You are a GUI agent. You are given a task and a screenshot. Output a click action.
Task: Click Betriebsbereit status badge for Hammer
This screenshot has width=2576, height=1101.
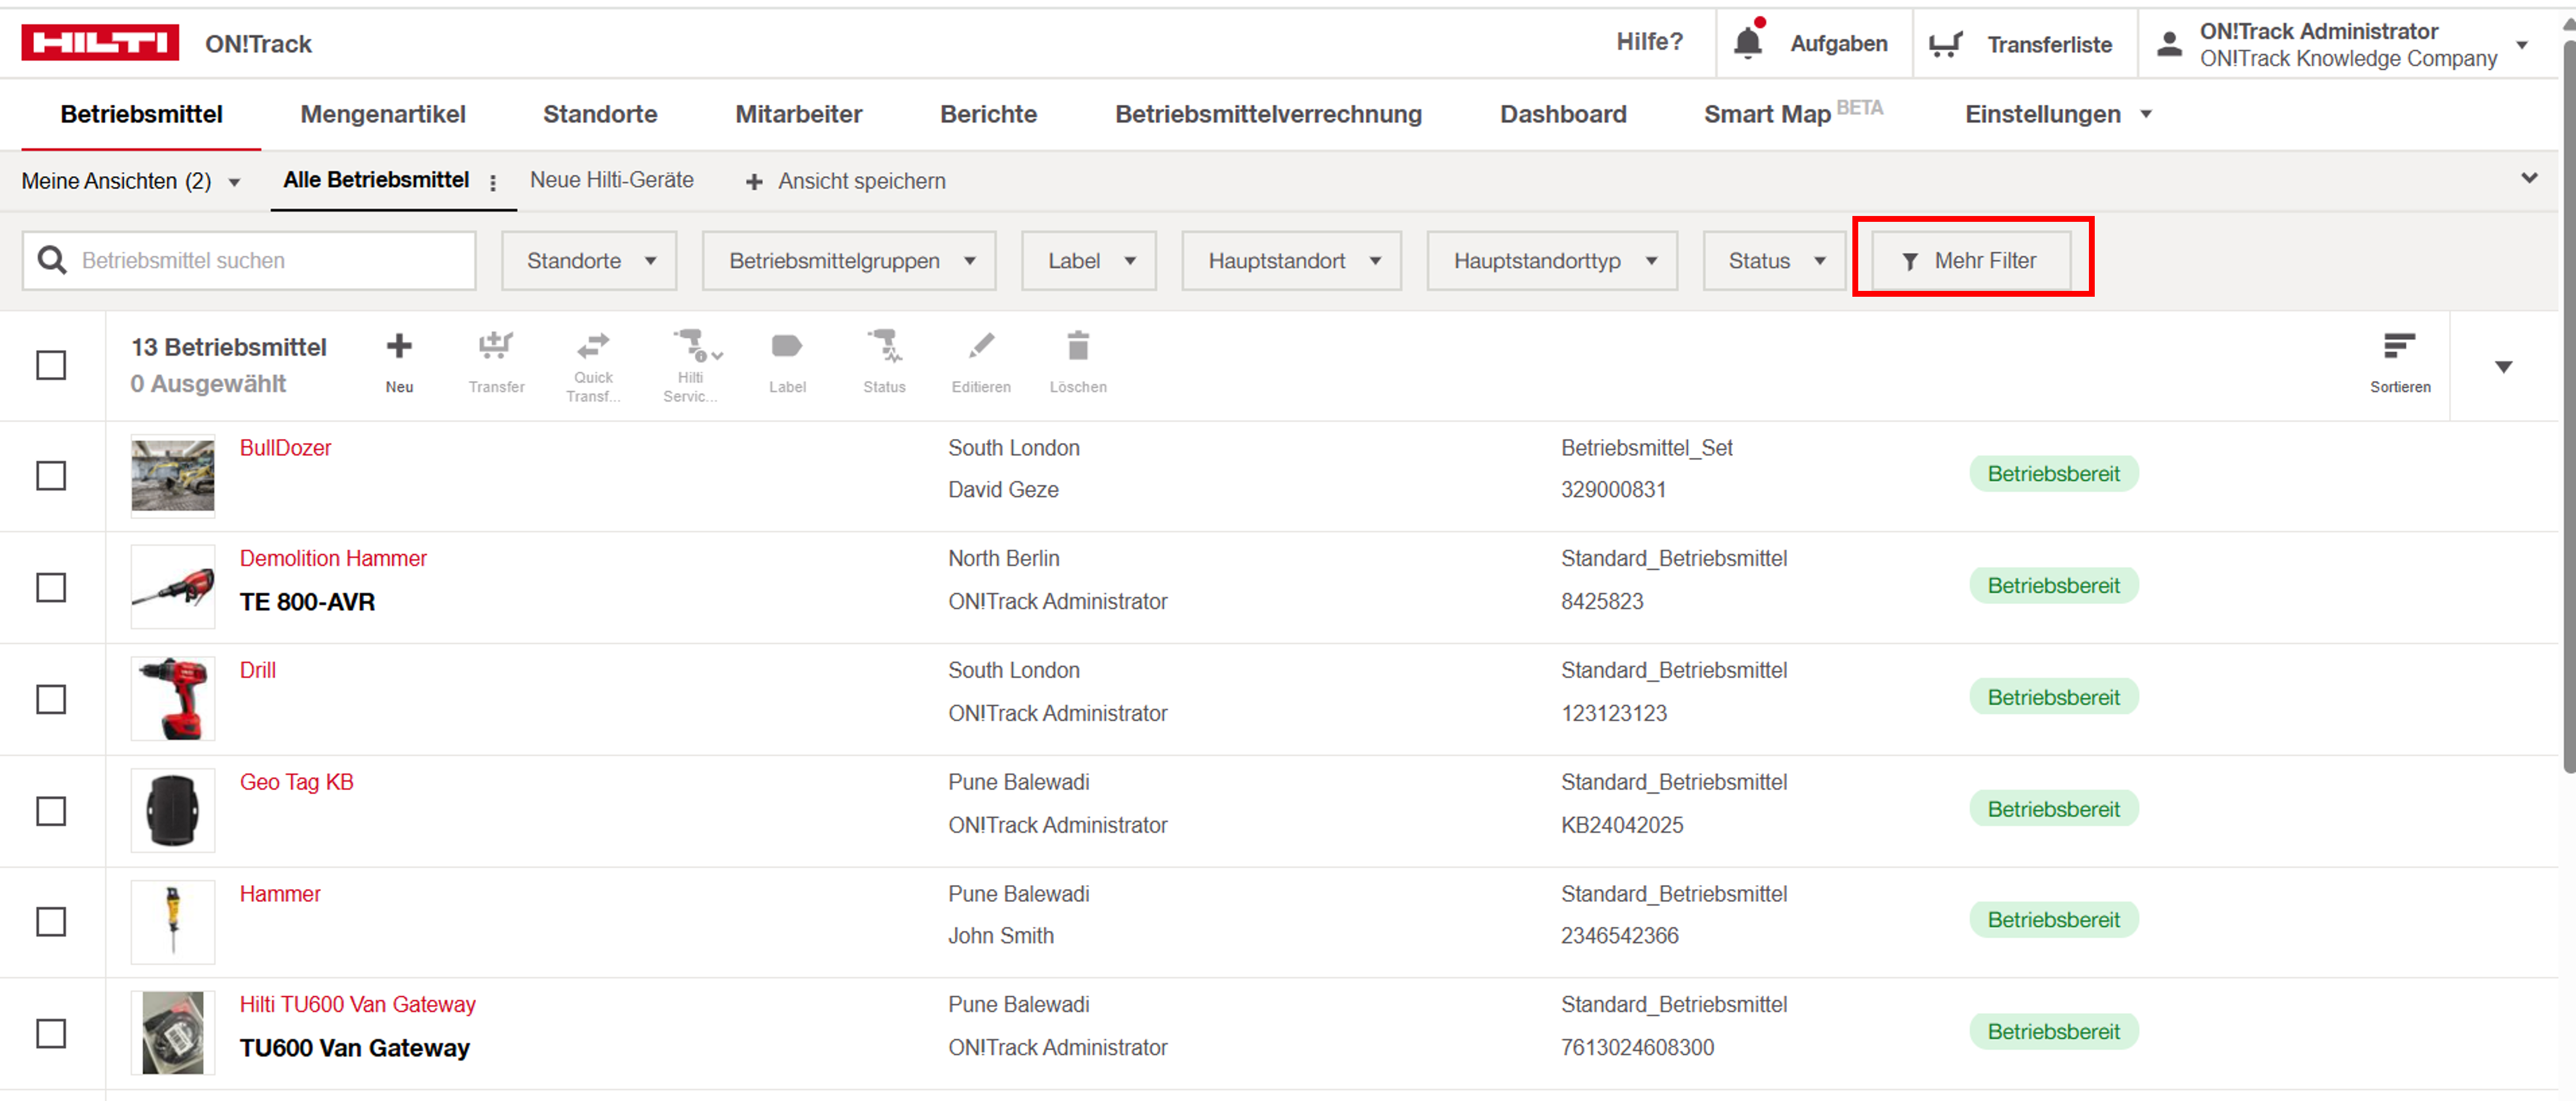(2053, 920)
